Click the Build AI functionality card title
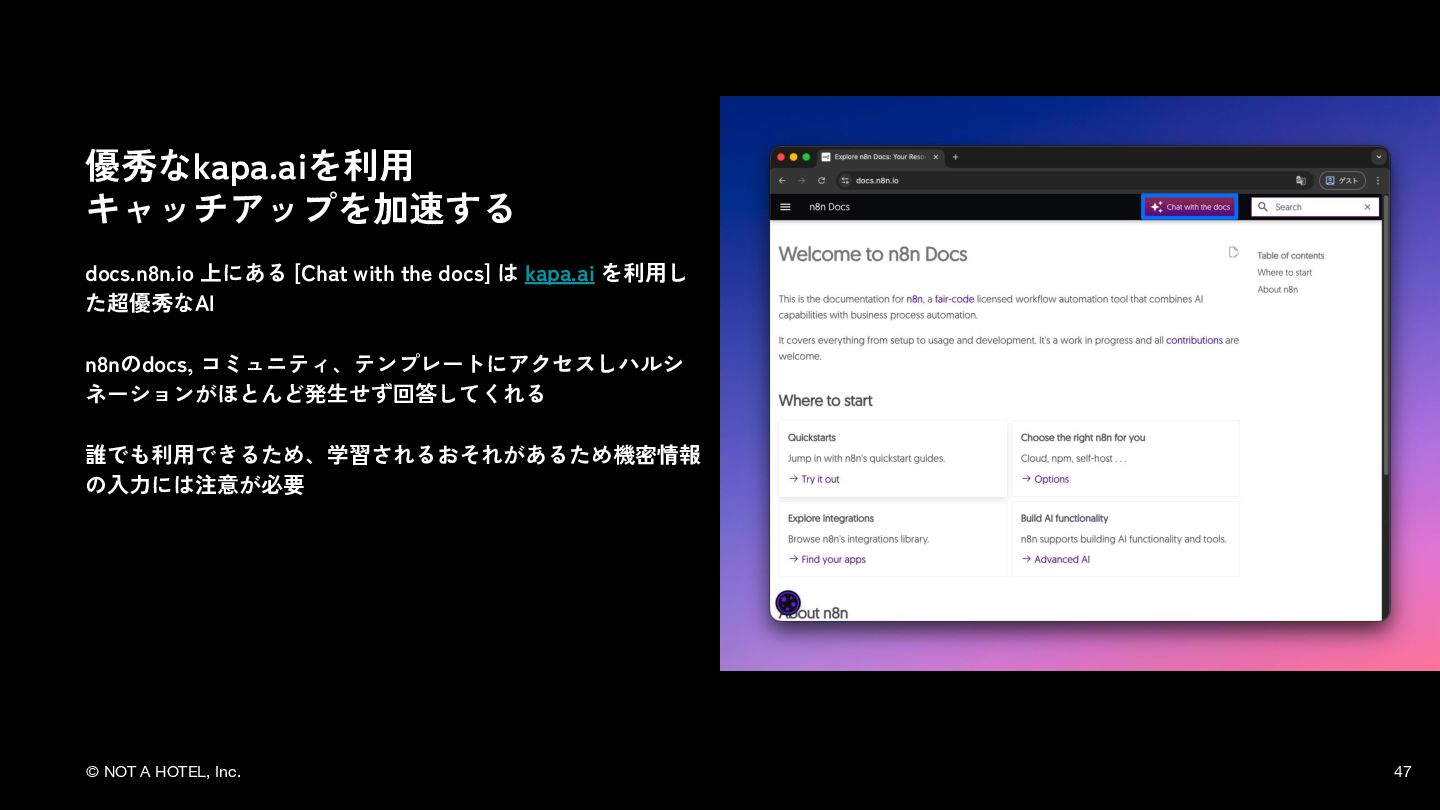 [x=1064, y=518]
